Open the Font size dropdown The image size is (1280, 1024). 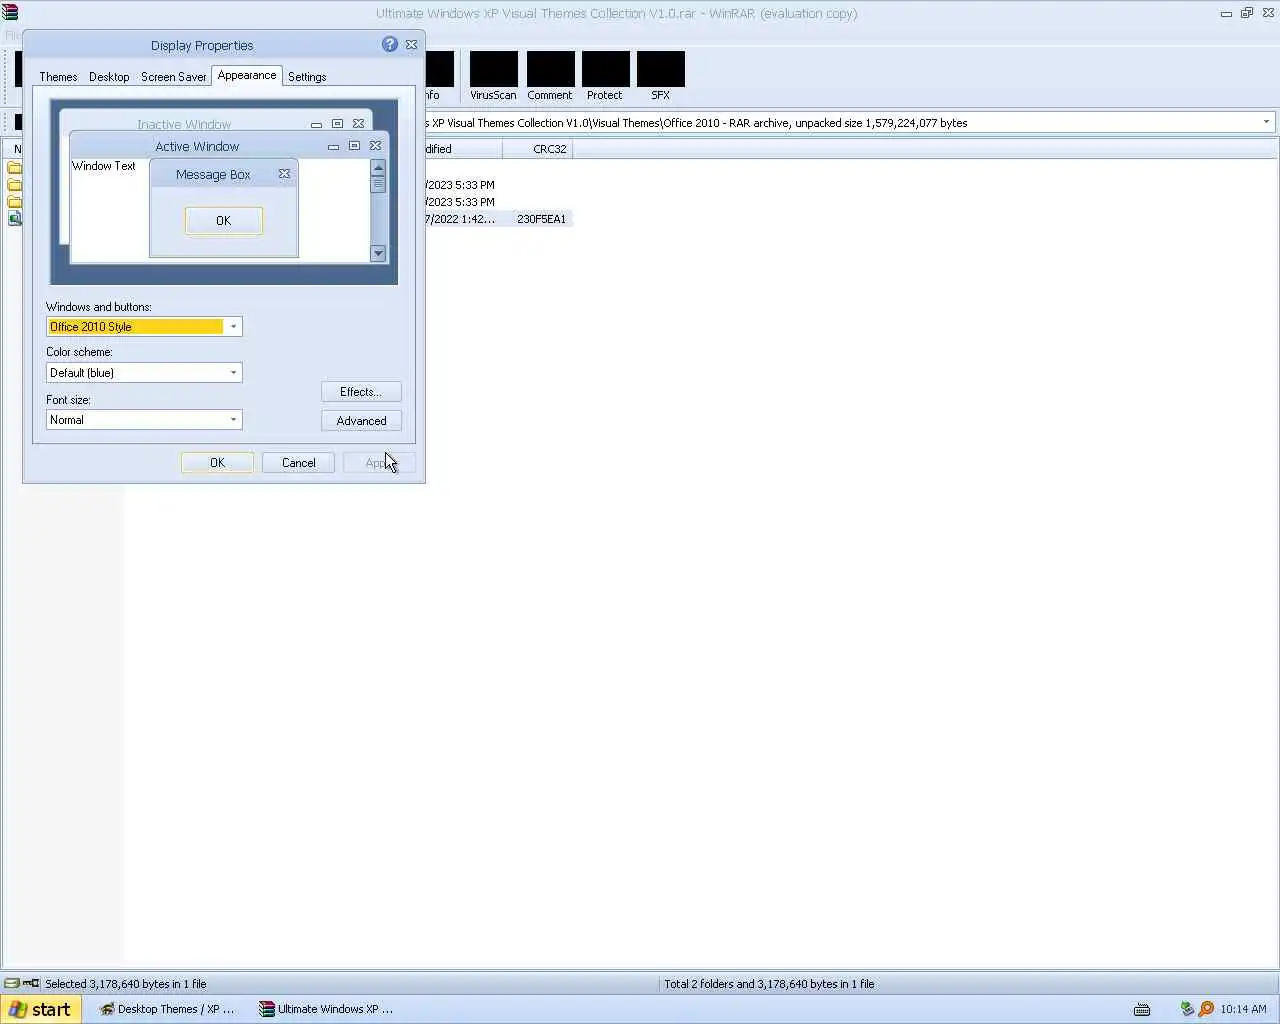pyautogui.click(x=233, y=420)
